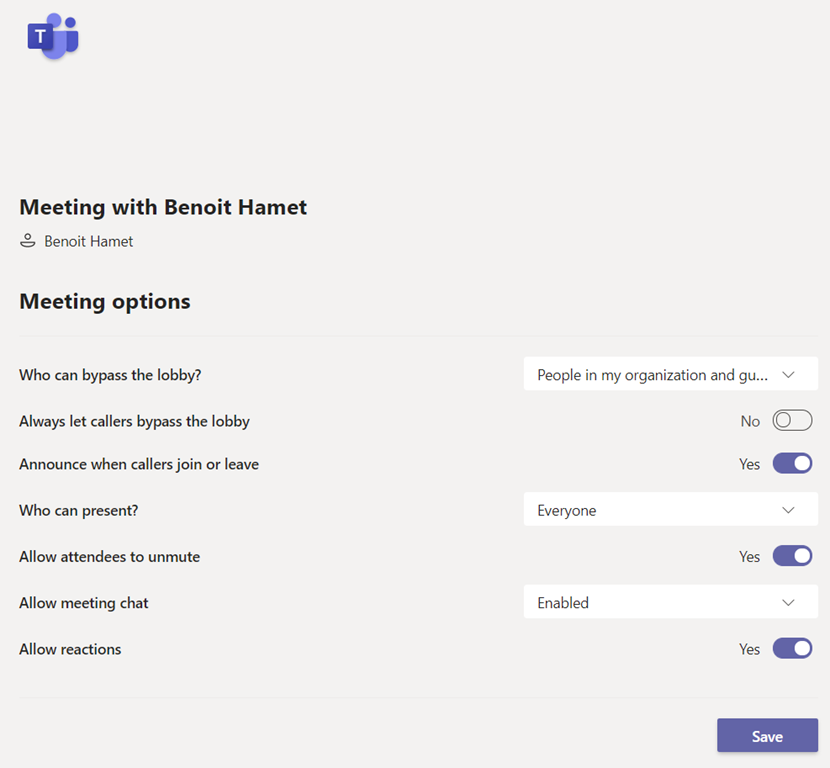Open the meeting chat Enabled dropdown
Screen dimensions: 830x768
(x=670, y=603)
